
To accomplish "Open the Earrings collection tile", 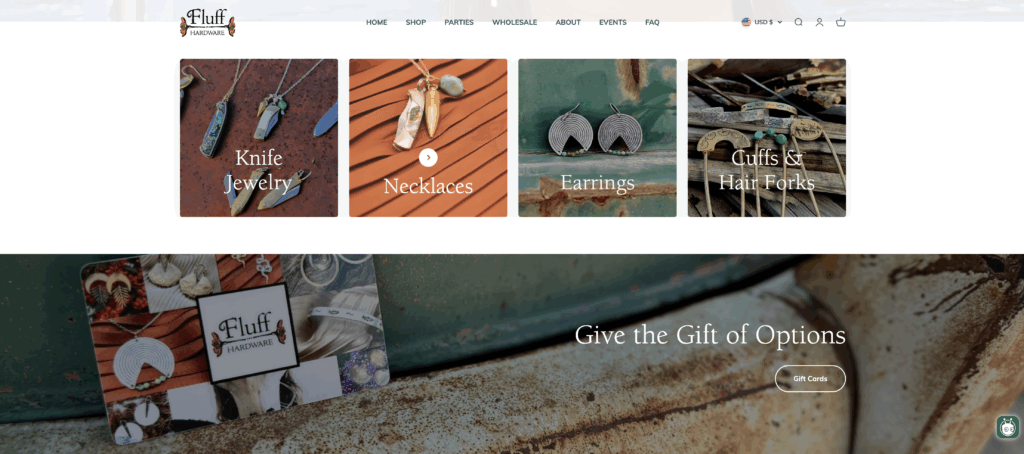I will (598, 138).
